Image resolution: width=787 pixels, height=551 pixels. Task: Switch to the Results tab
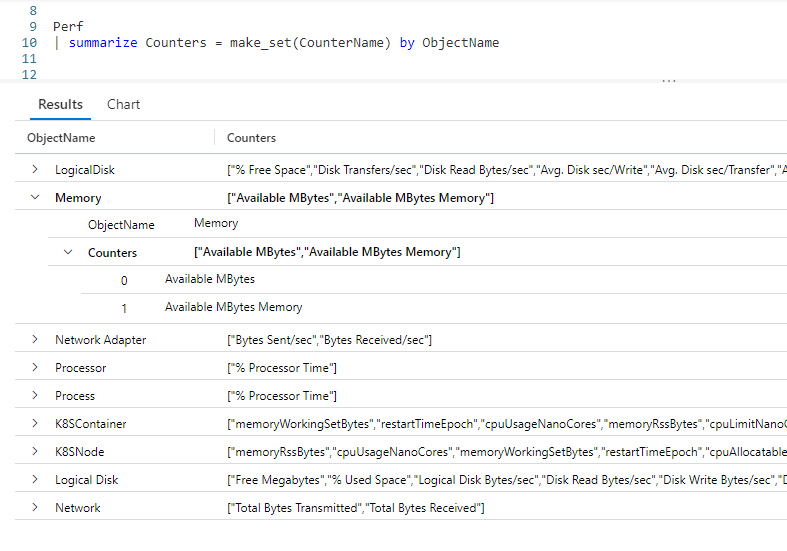(60, 104)
